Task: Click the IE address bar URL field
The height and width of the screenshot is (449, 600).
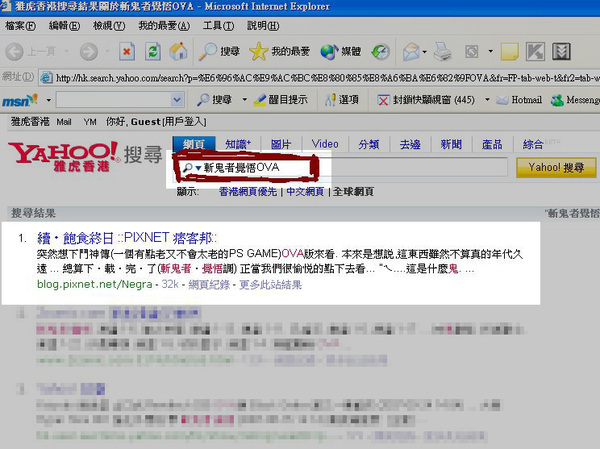Action: tap(320, 78)
